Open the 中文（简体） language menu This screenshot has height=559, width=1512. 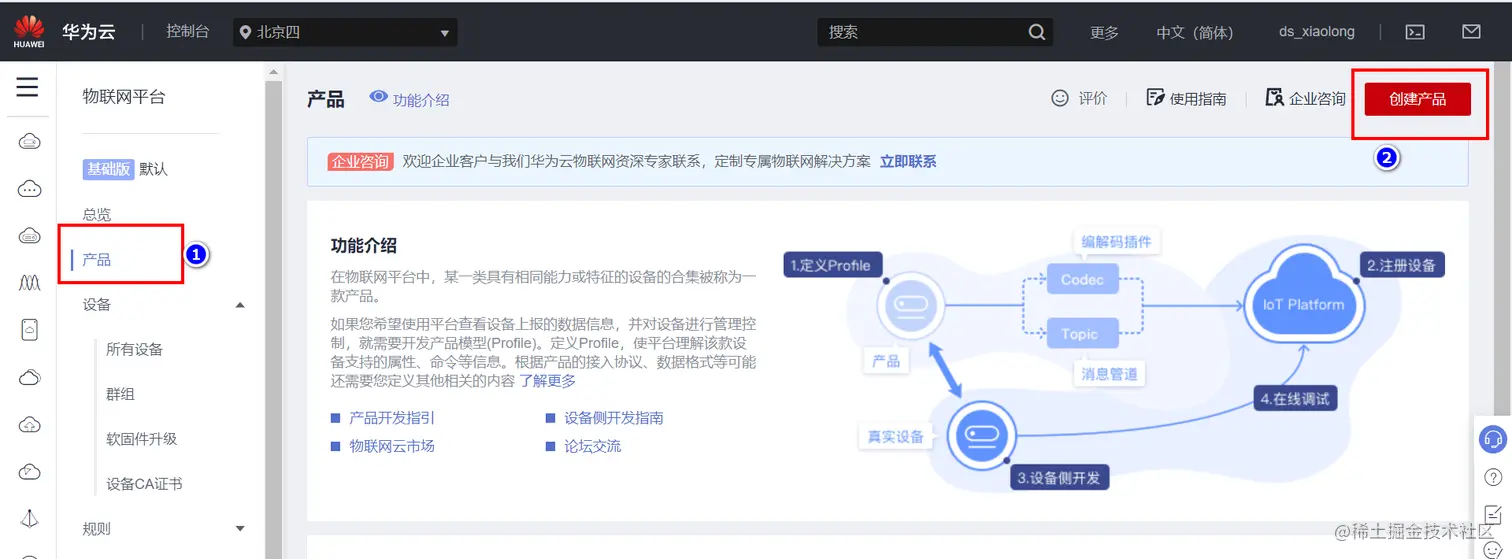click(x=1195, y=32)
